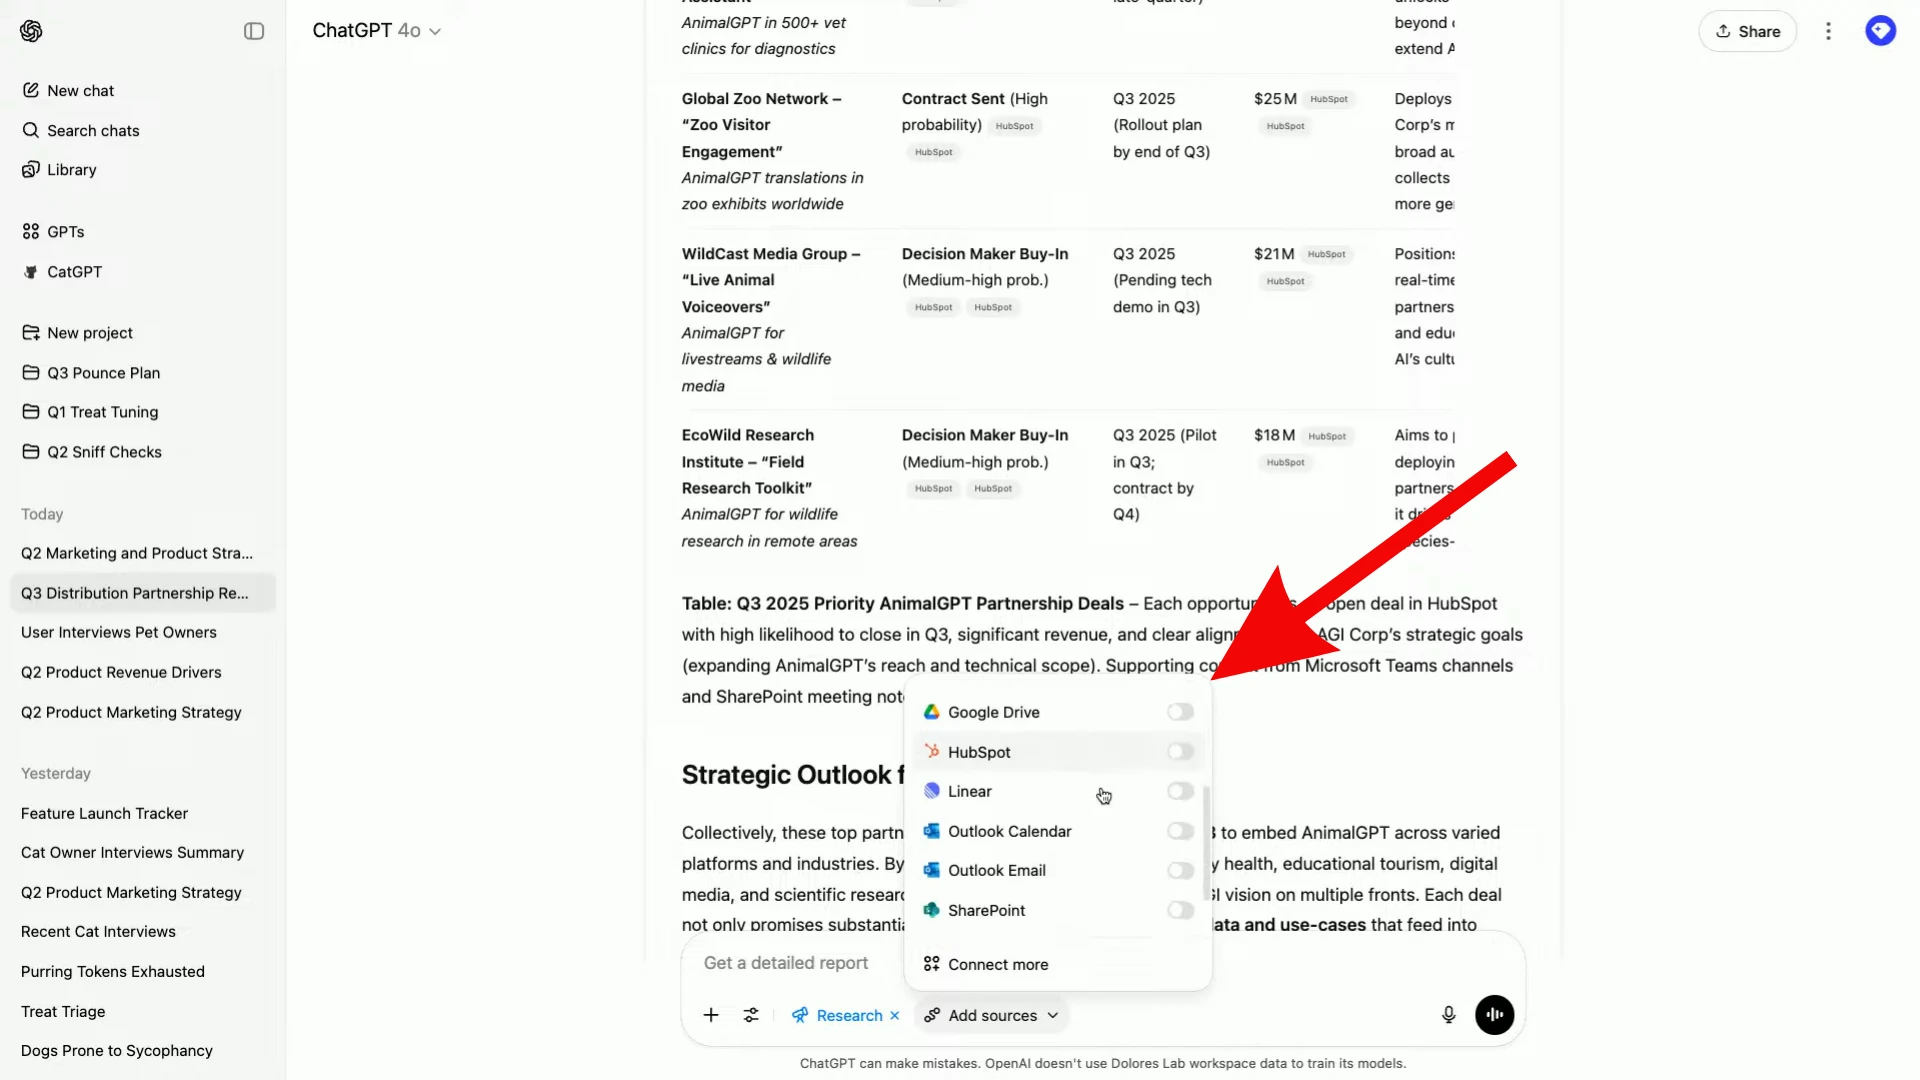Click the HubSpot citation chip next to $18M
The image size is (1920, 1080).
tap(1327, 436)
